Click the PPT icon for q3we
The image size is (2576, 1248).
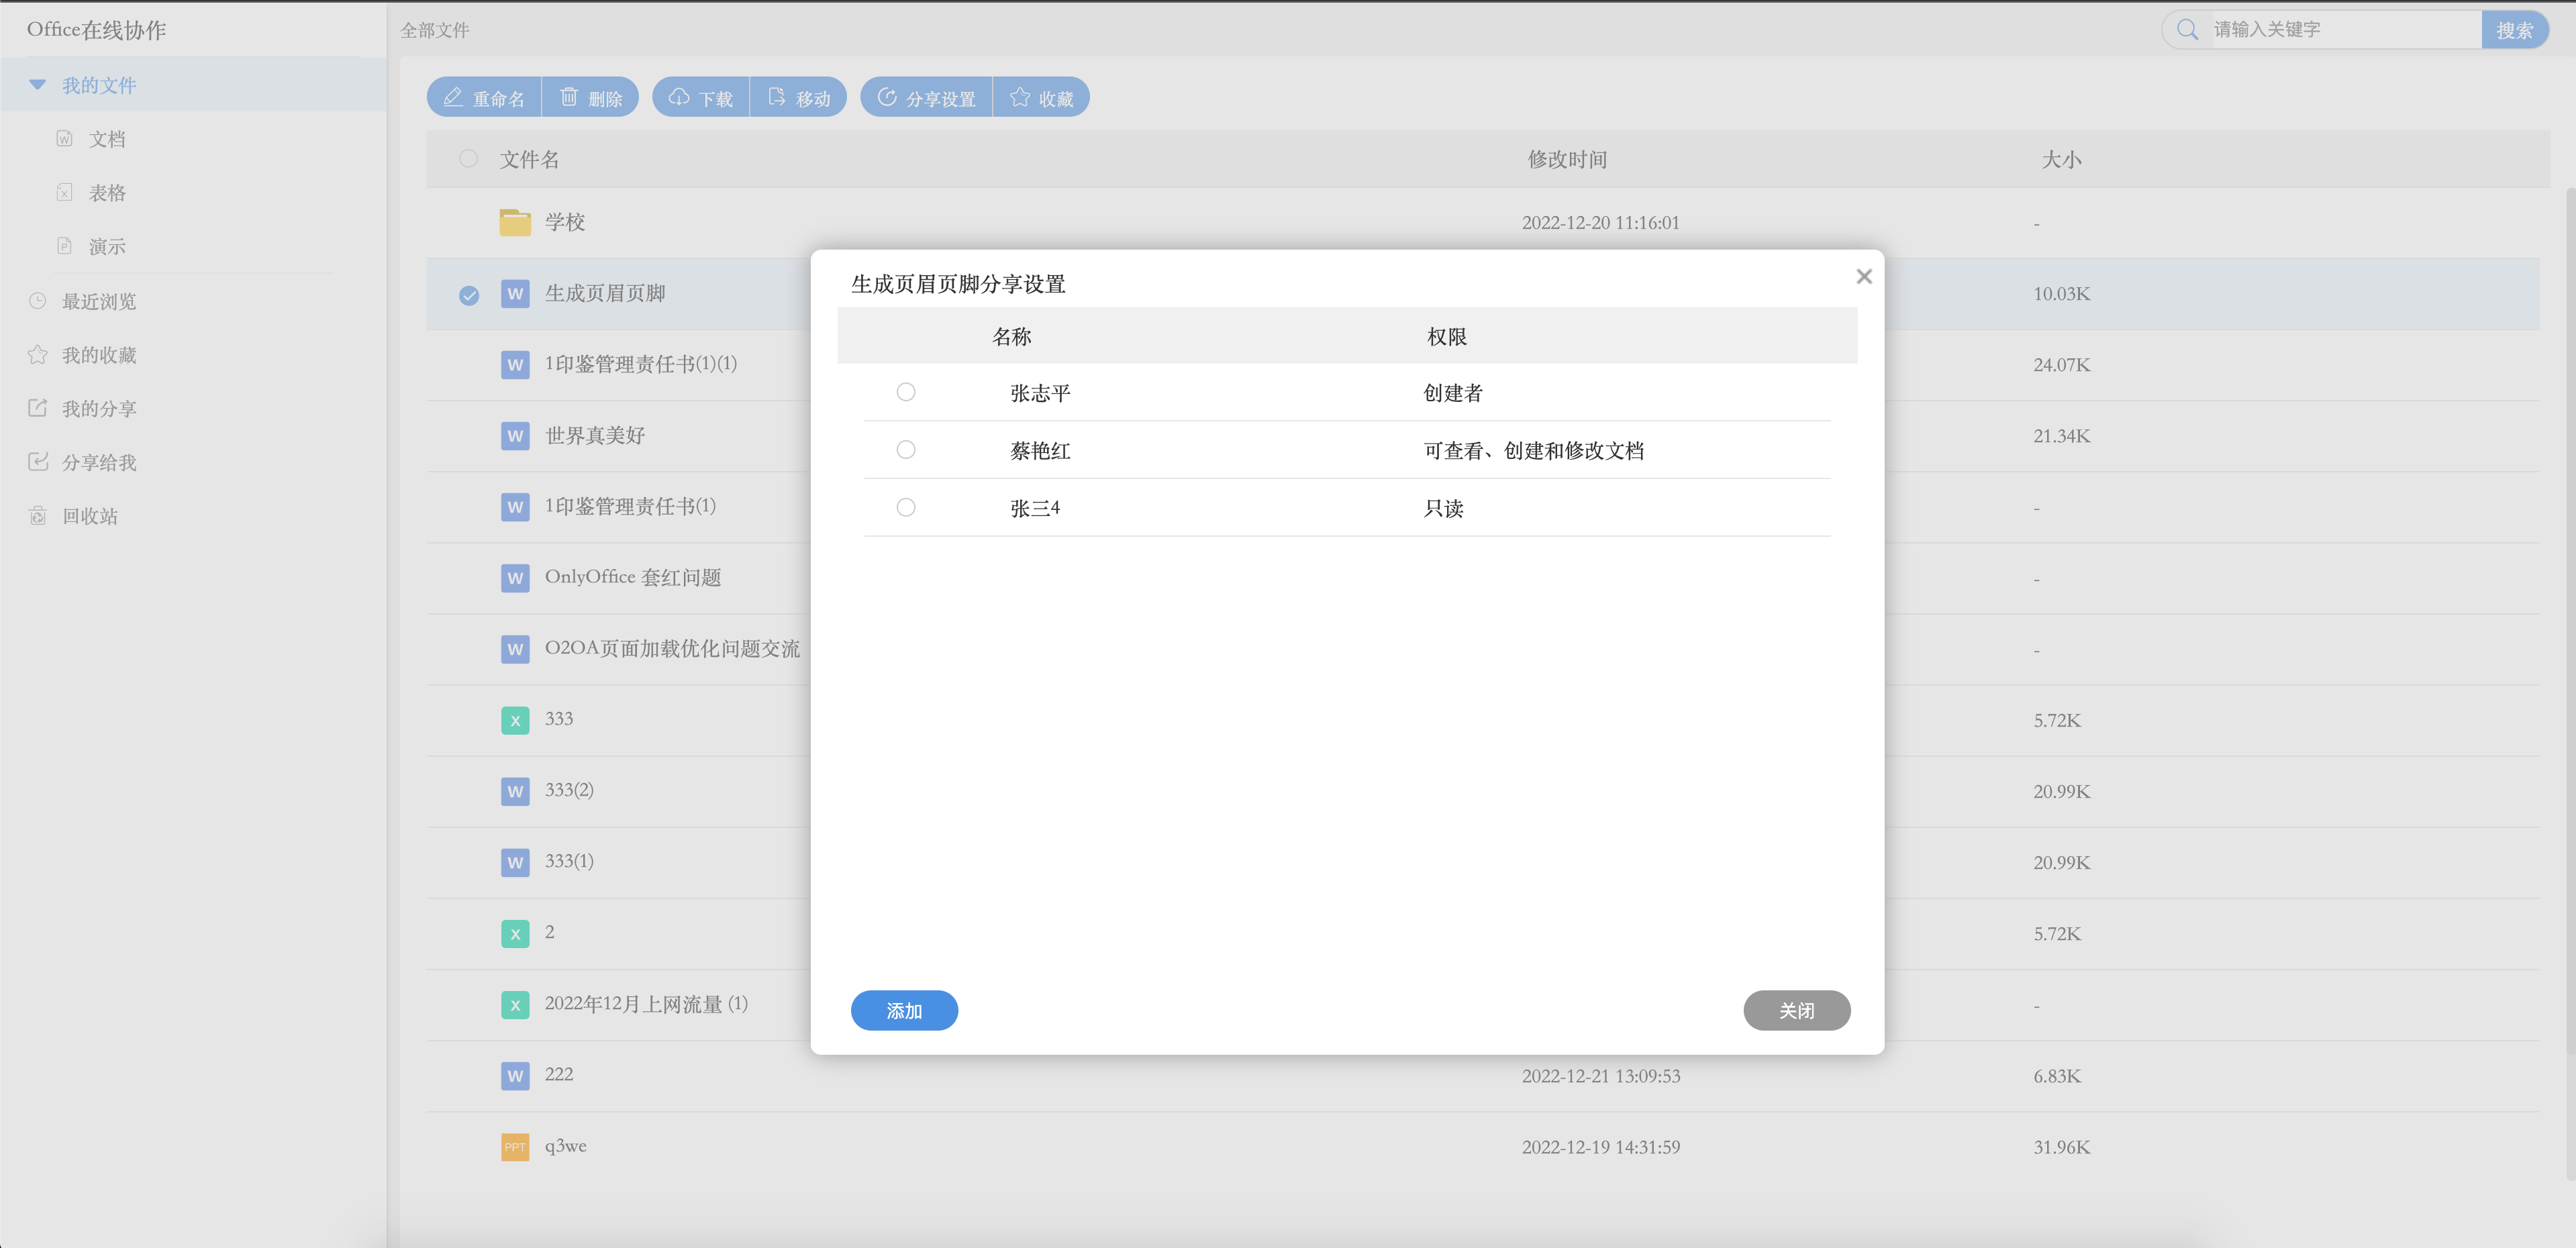515,1147
